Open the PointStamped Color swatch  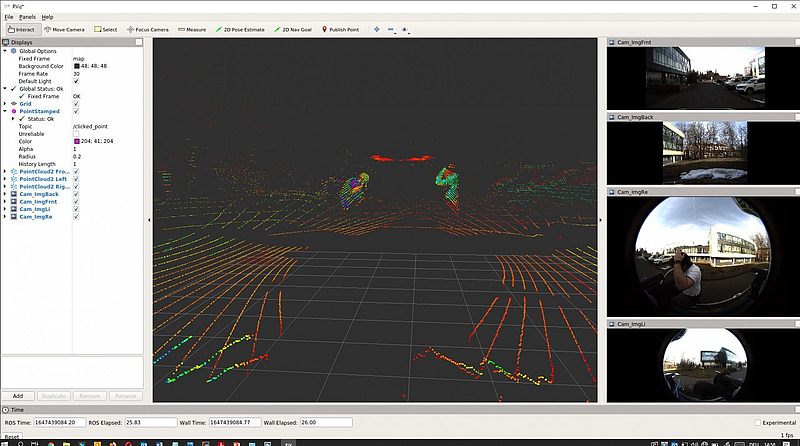77,141
